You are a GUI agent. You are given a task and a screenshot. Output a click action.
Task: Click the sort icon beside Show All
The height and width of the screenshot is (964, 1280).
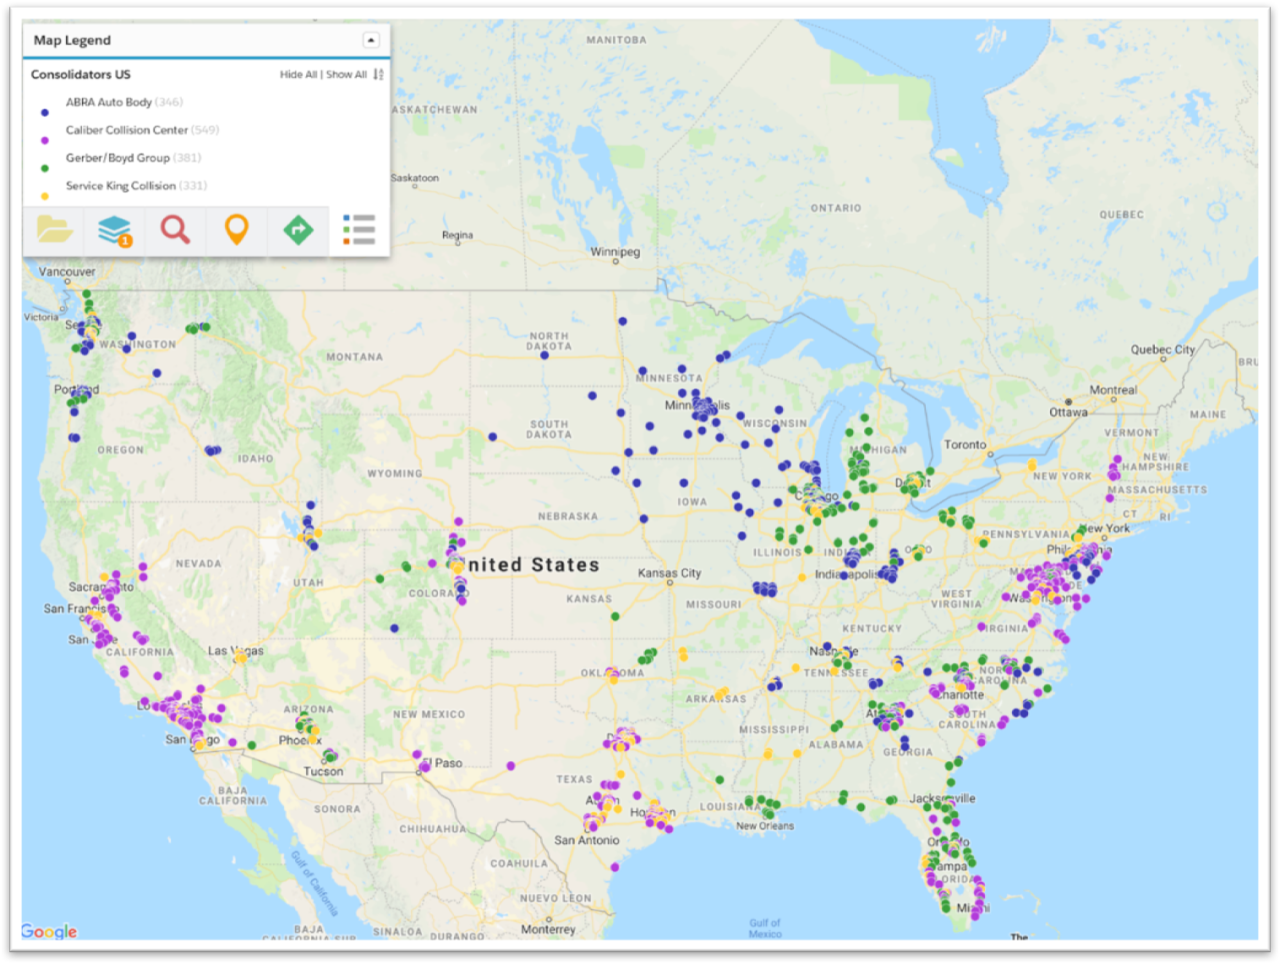pos(379,74)
